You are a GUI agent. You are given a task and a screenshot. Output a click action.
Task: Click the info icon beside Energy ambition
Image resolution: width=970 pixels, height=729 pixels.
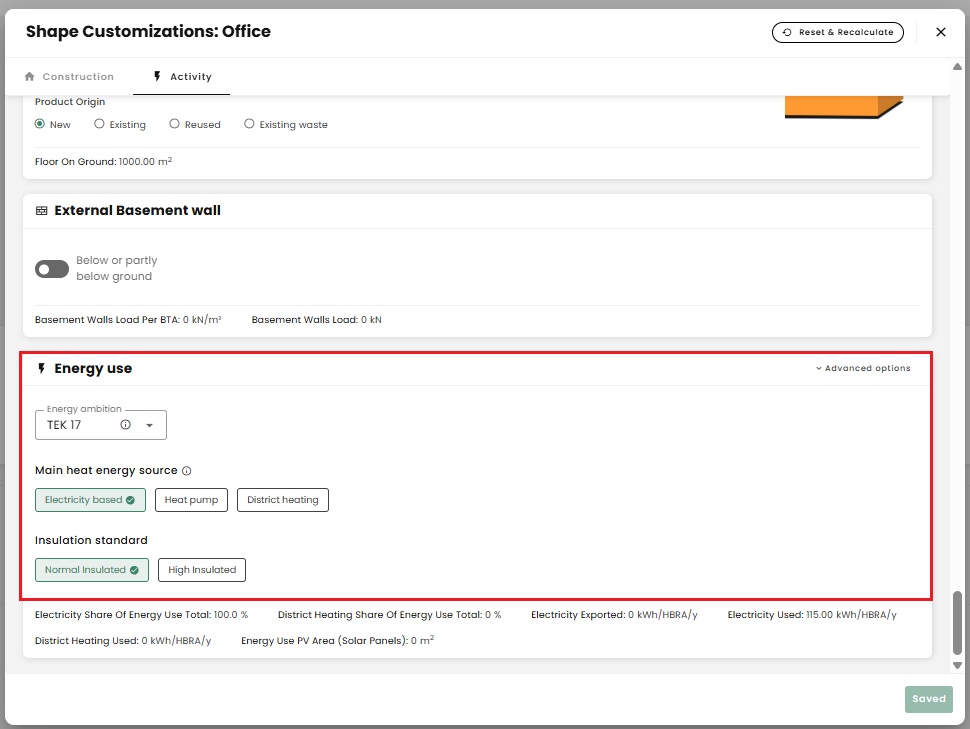point(126,425)
